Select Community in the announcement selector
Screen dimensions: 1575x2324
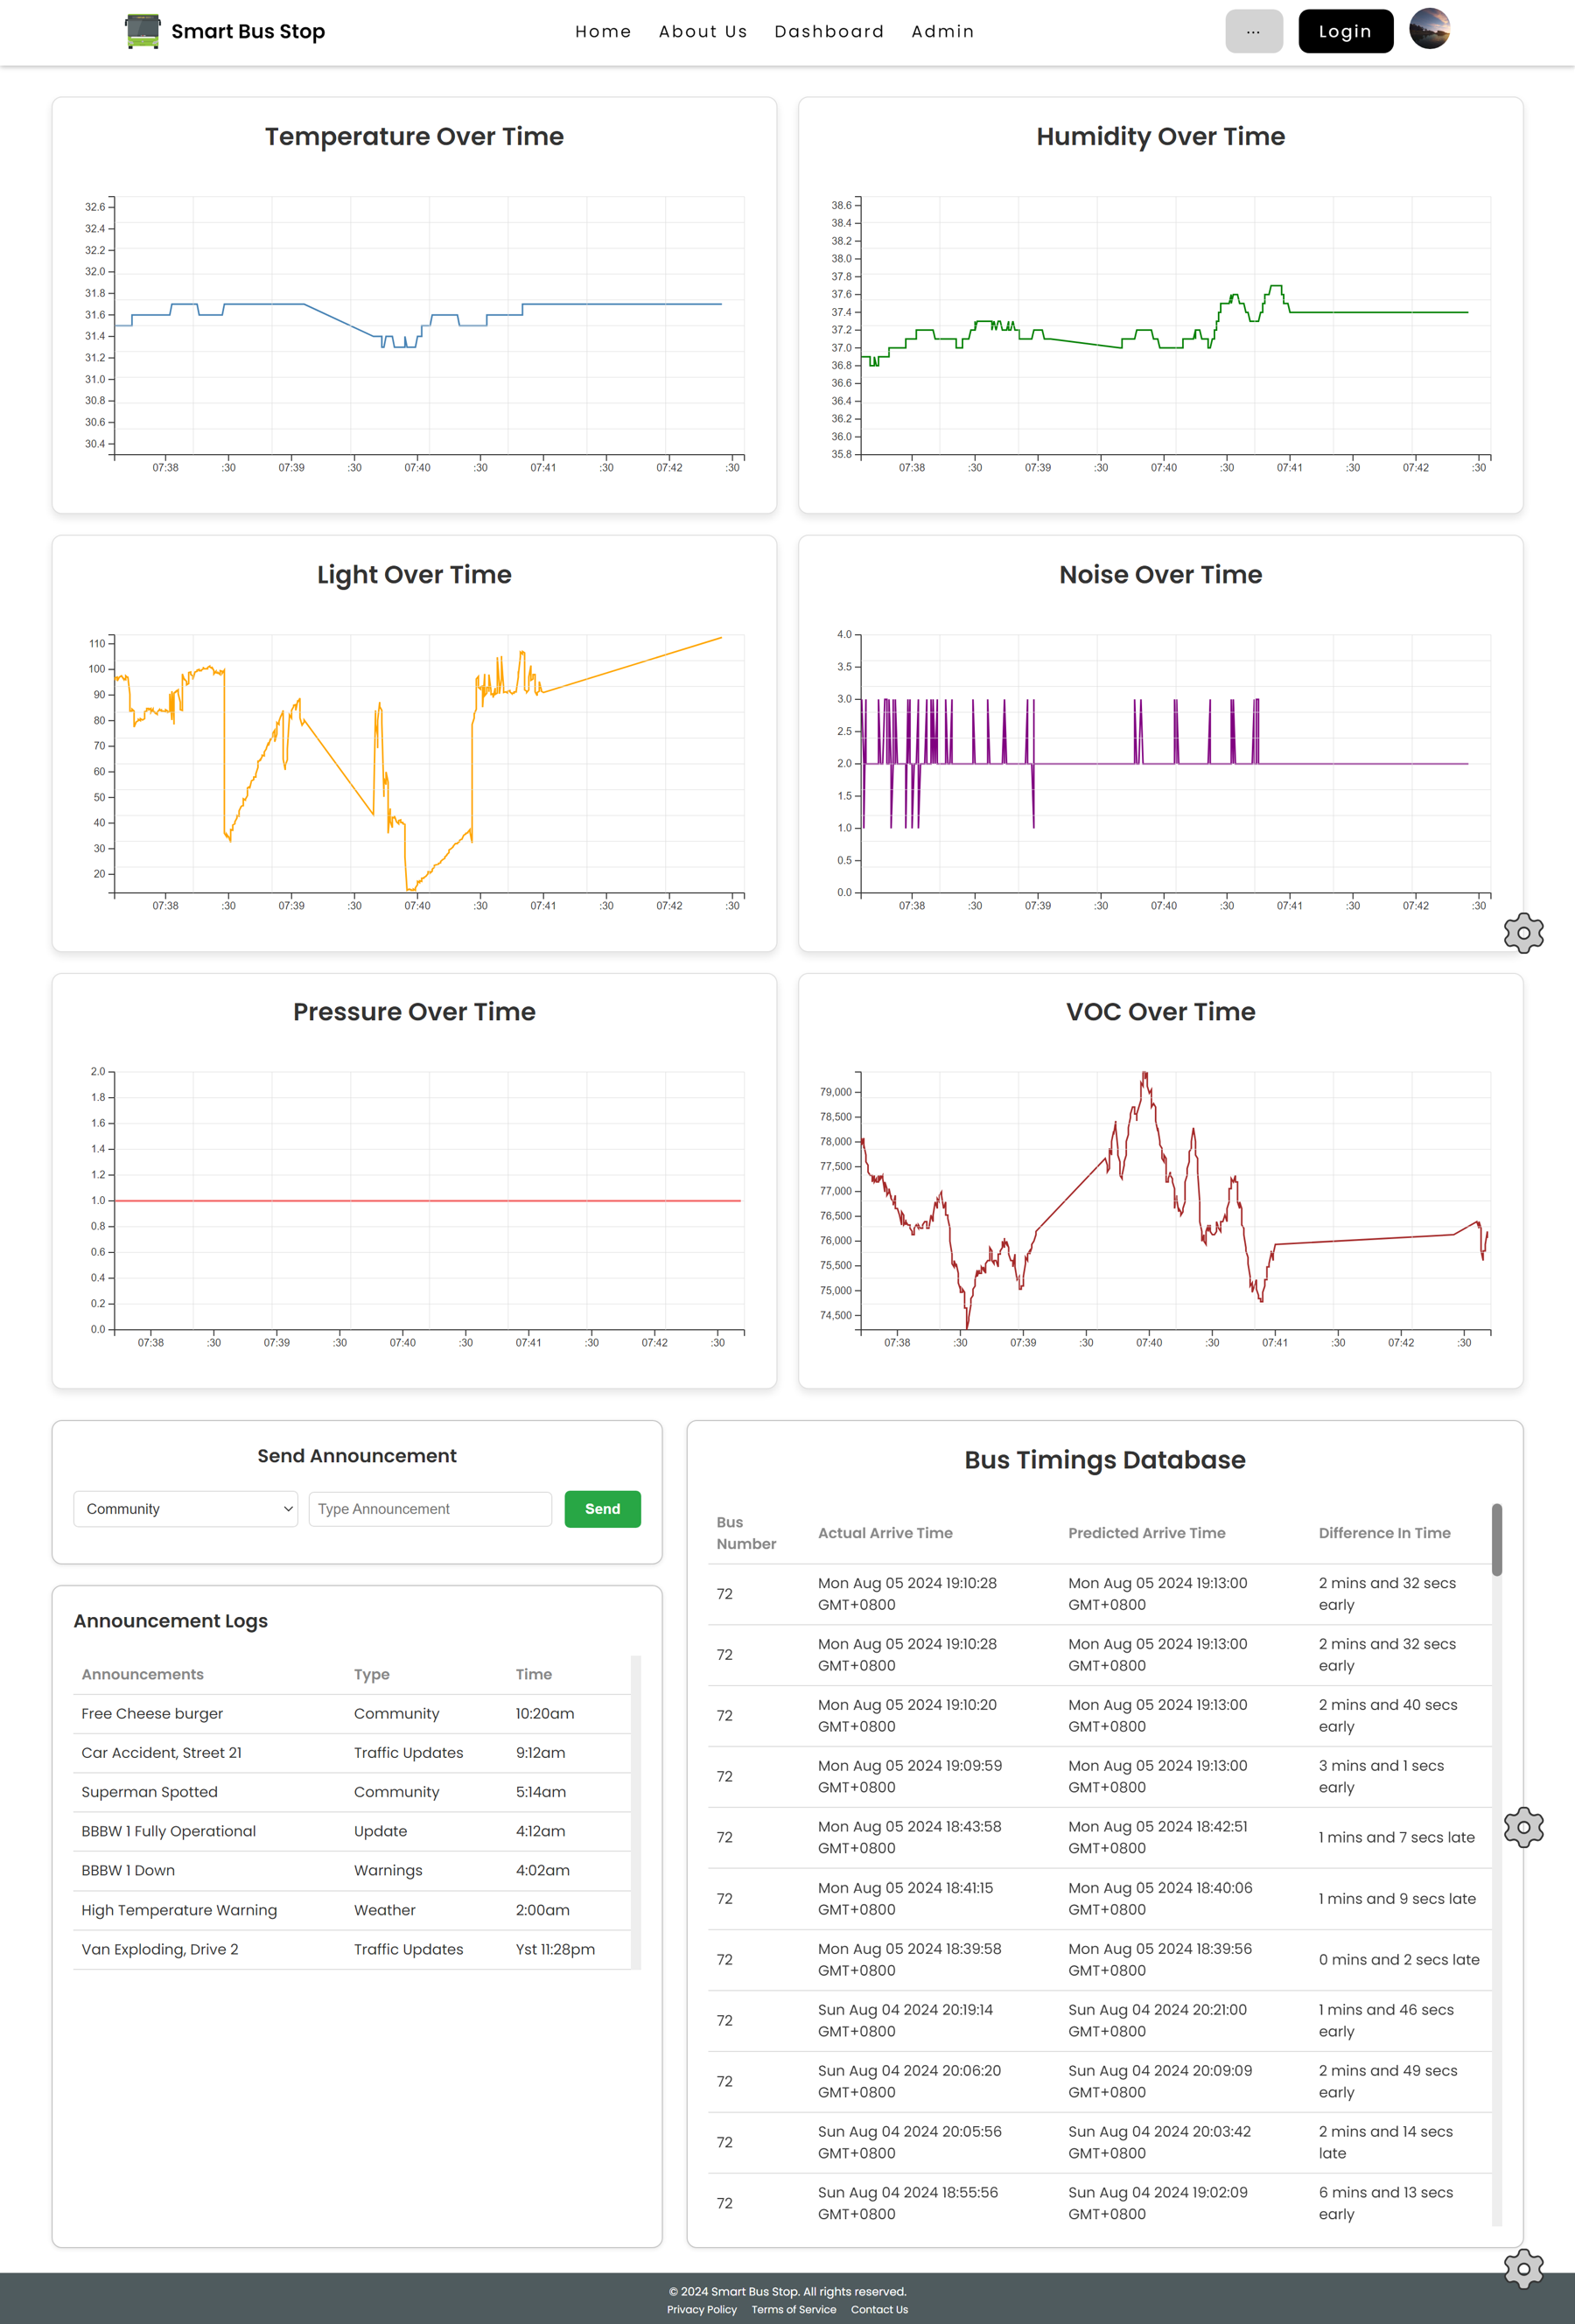[x=185, y=1509]
